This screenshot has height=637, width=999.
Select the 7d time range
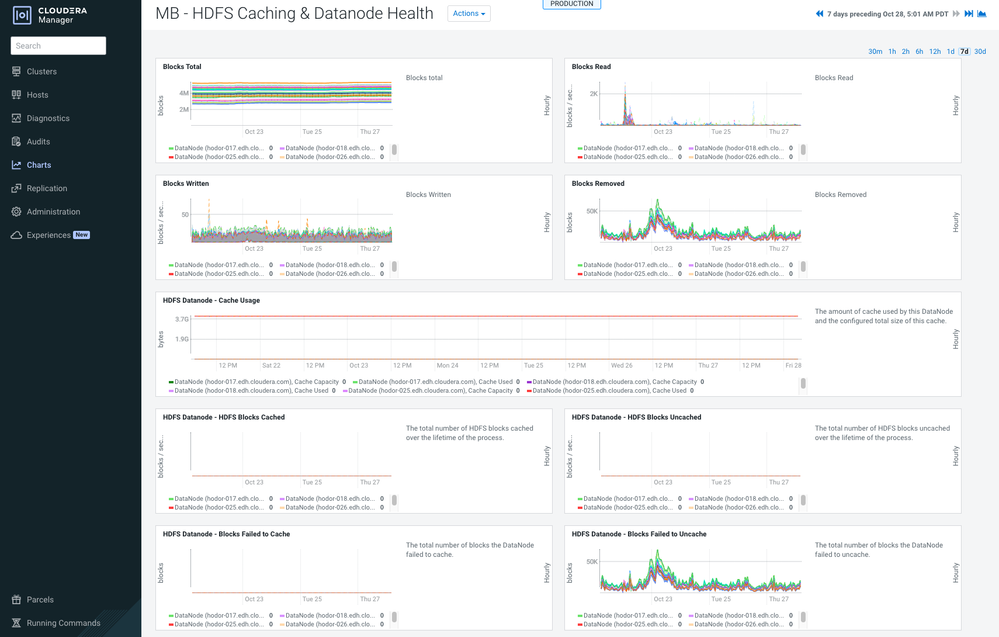964,52
